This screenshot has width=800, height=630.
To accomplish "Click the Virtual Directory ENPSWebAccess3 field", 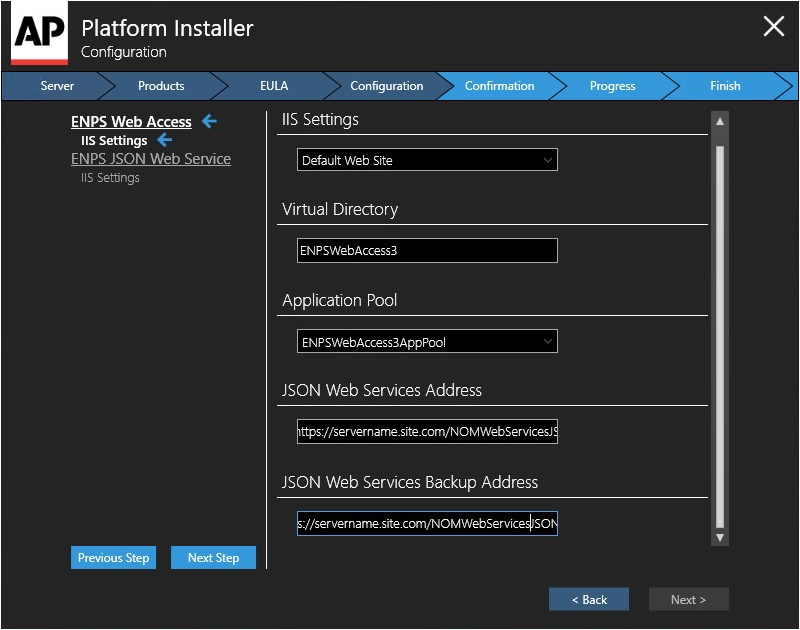I will (x=427, y=250).
